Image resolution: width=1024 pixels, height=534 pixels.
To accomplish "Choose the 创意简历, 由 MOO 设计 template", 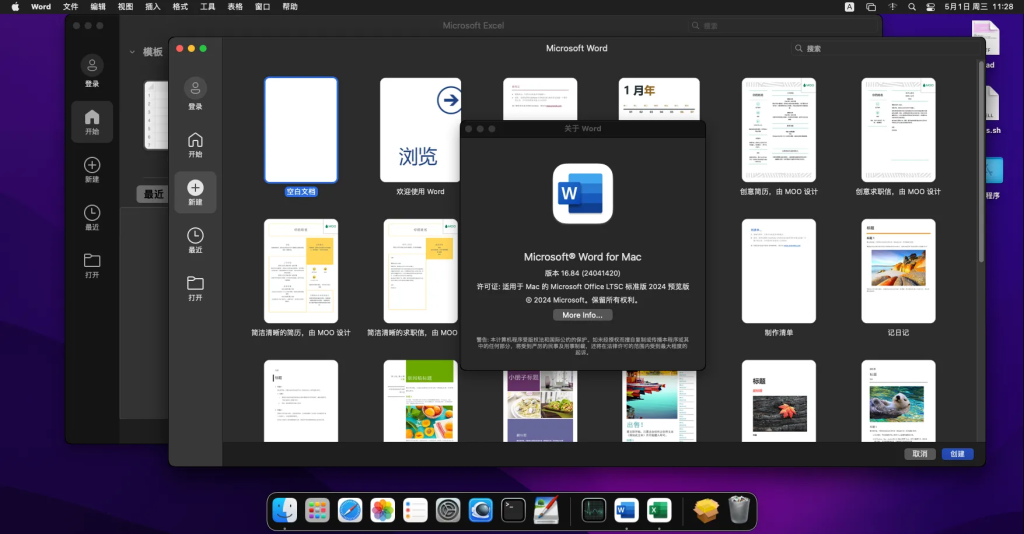I will [x=778, y=130].
